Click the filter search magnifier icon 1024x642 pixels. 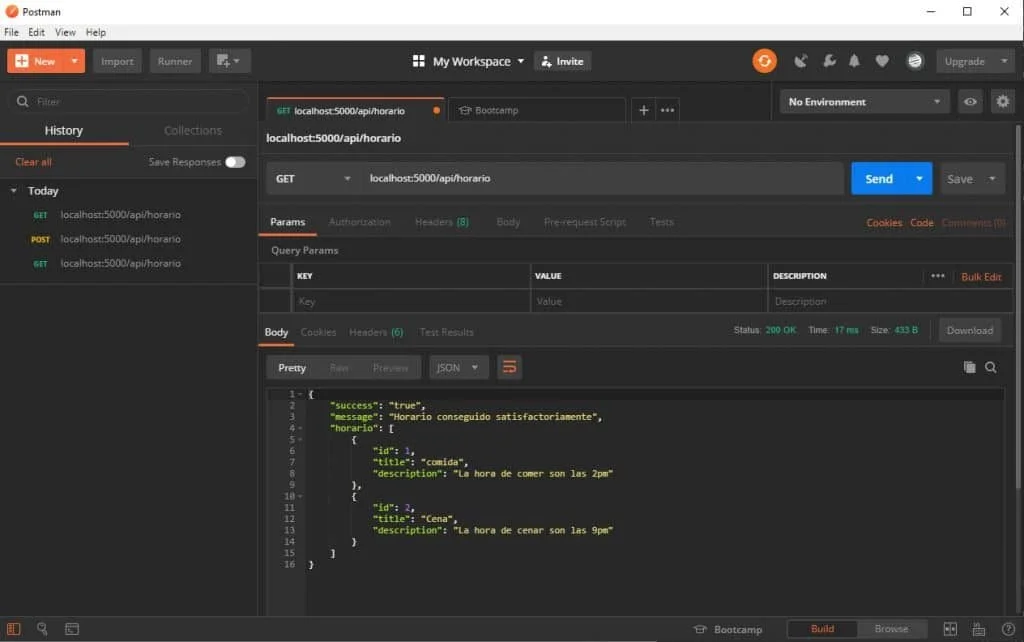coord(22,101)
